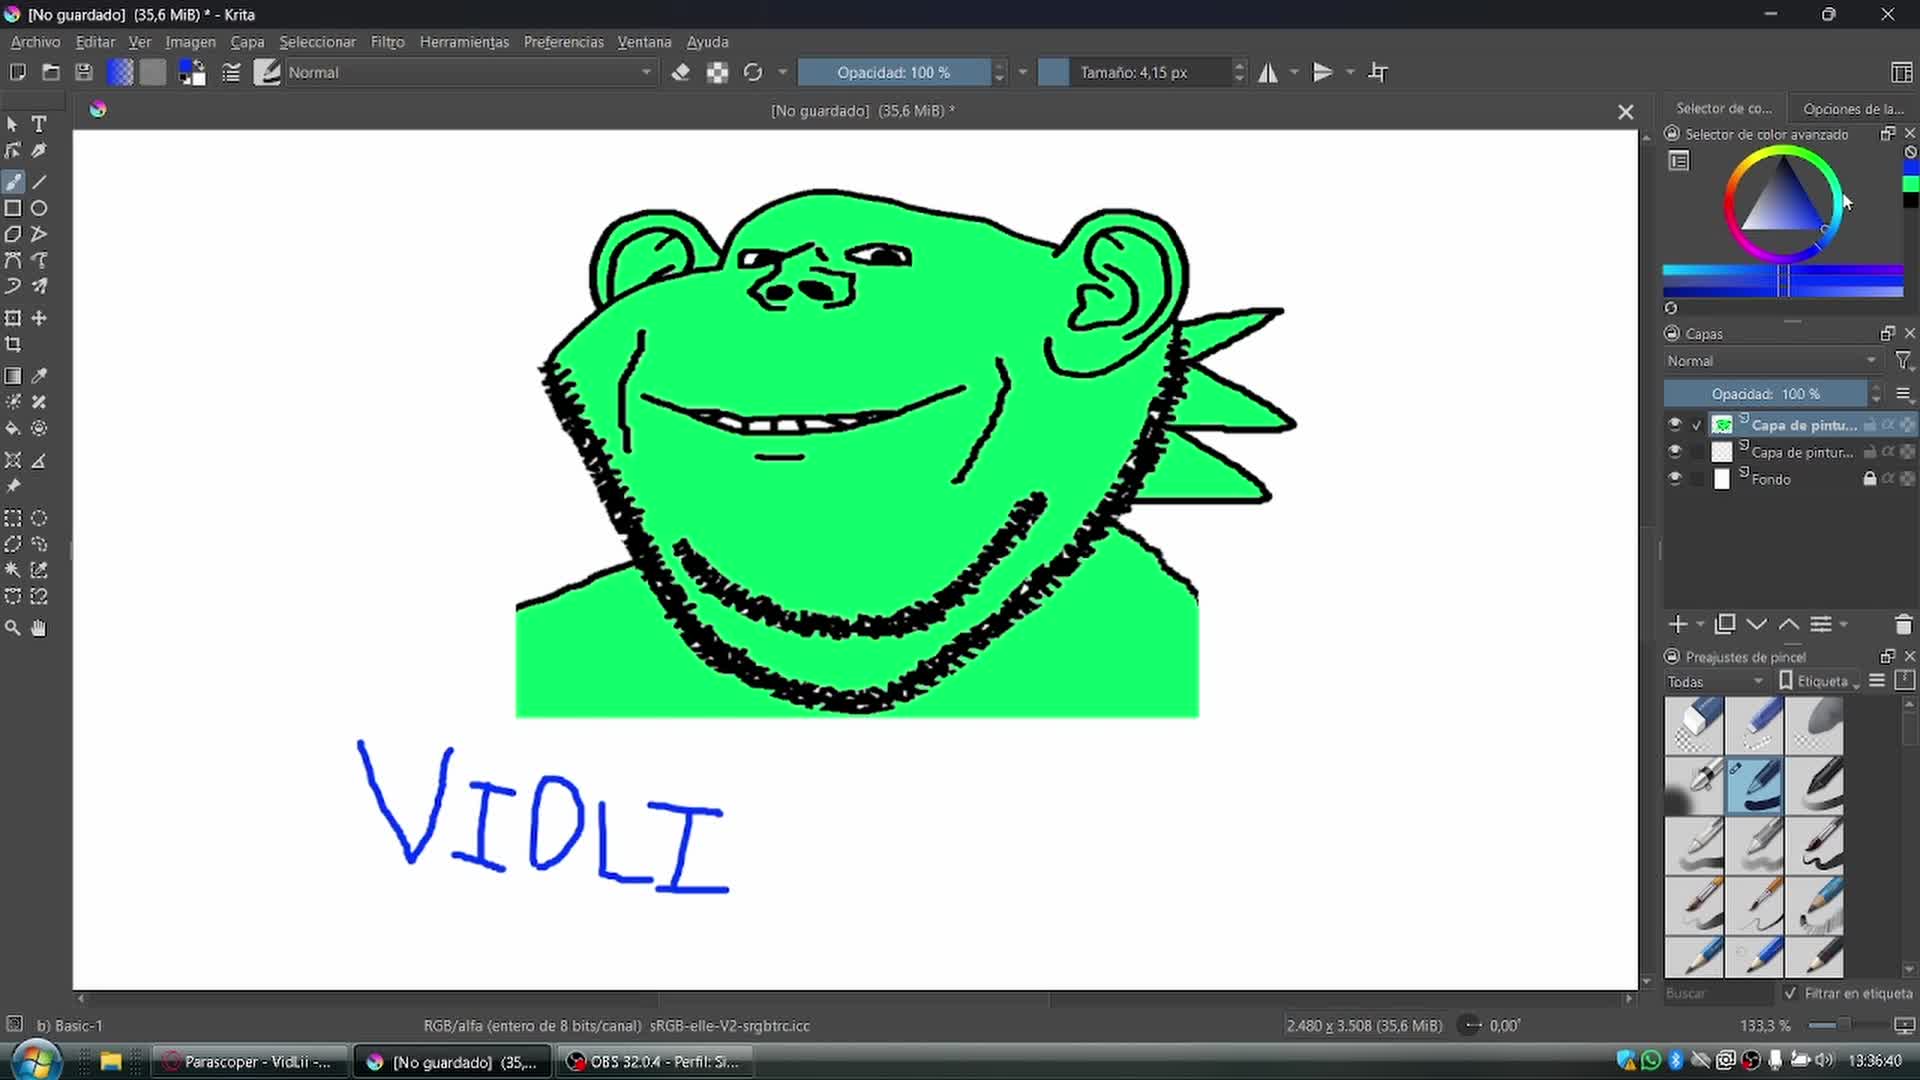
Task: Hide the Fondo layer
Action: [x=1675, y=479]
